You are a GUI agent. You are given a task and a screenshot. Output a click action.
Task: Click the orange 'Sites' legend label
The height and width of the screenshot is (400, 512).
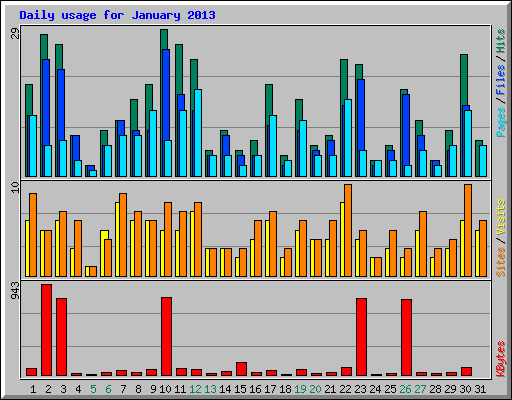(x=500, y=262)
